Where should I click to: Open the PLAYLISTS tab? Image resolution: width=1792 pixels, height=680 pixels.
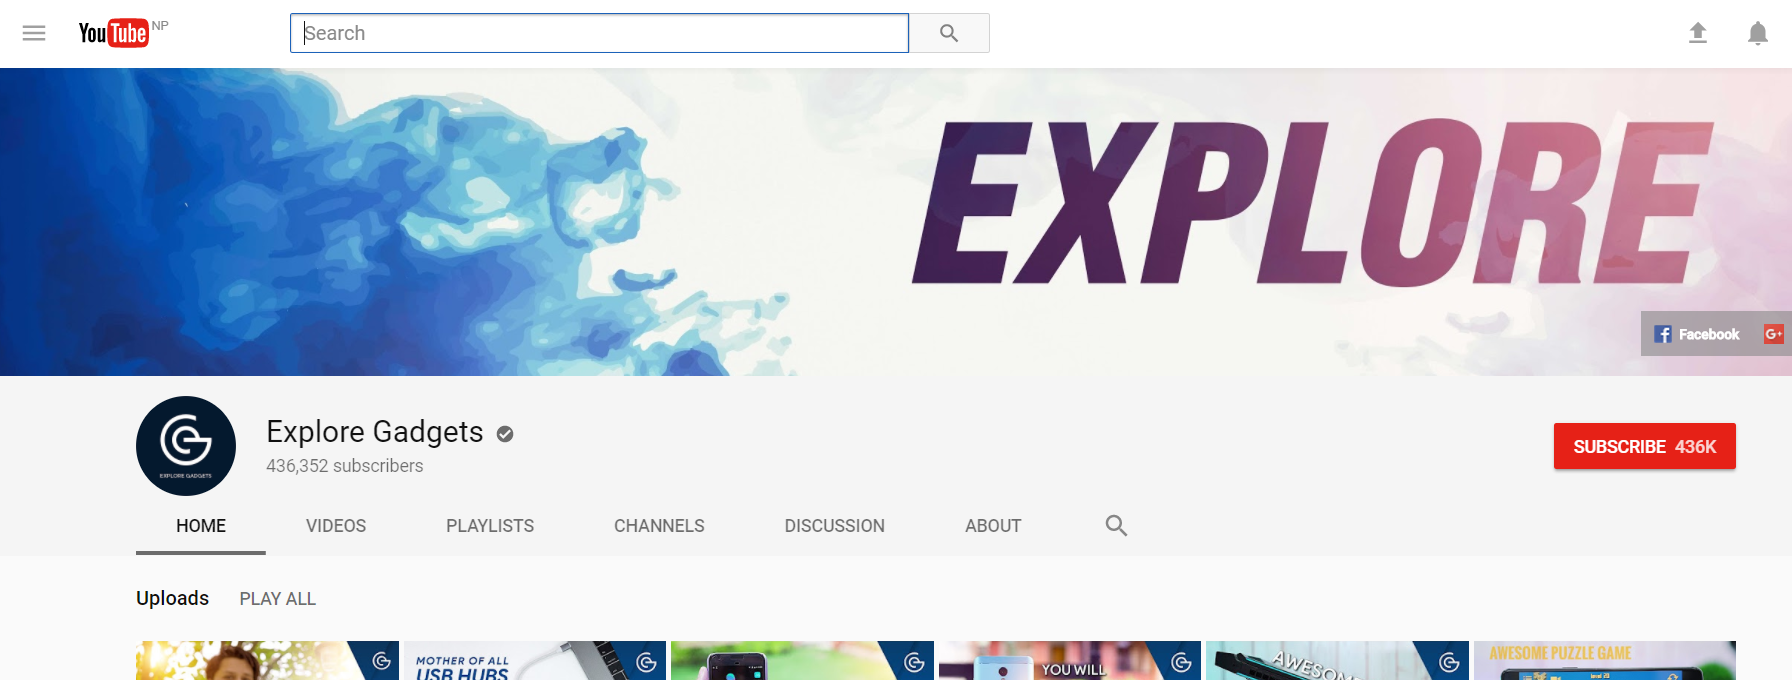490,526
